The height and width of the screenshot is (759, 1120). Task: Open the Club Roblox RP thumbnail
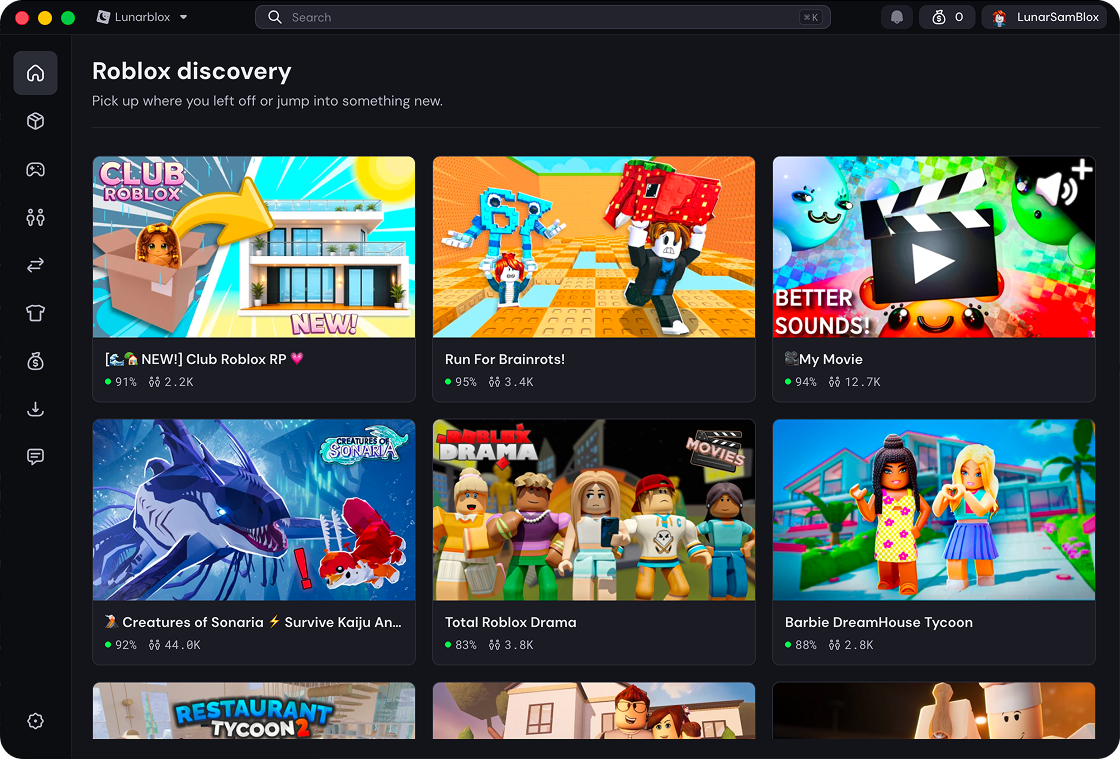point(254,247)
